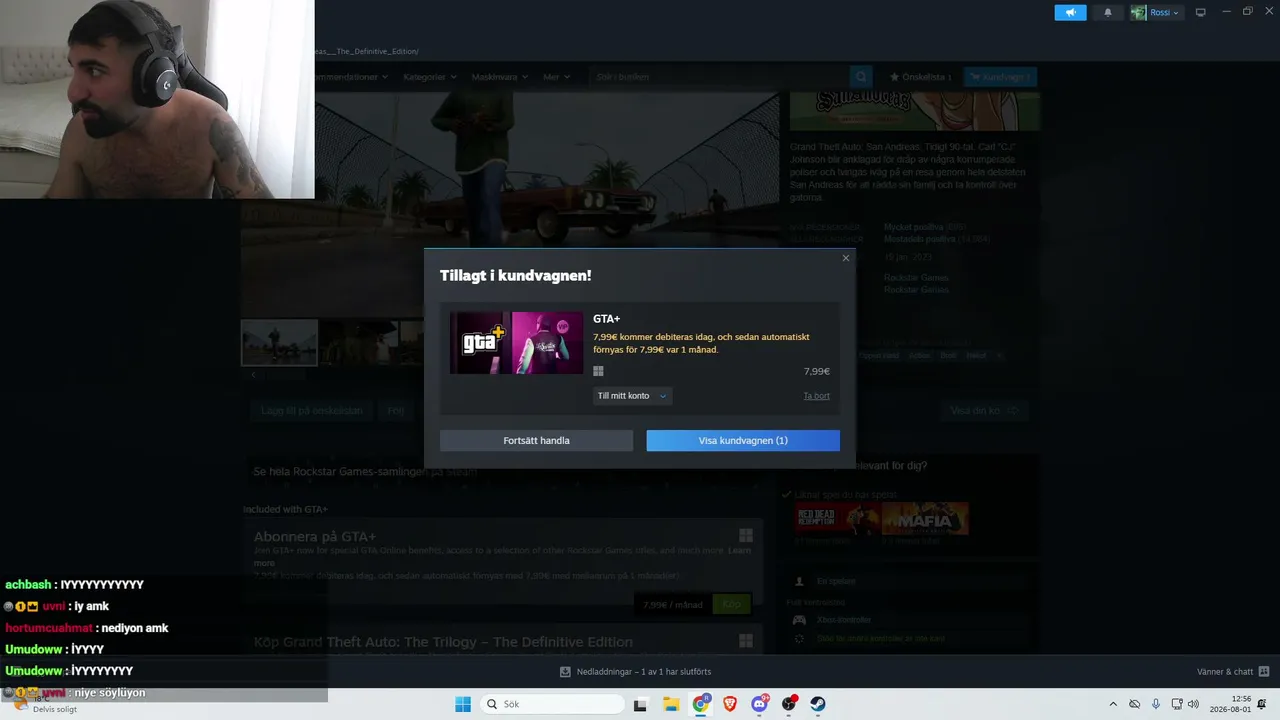Screen dimensions: 1280x720
Task: Click the Mafia game capsule
Action: [x=925, y=518]
